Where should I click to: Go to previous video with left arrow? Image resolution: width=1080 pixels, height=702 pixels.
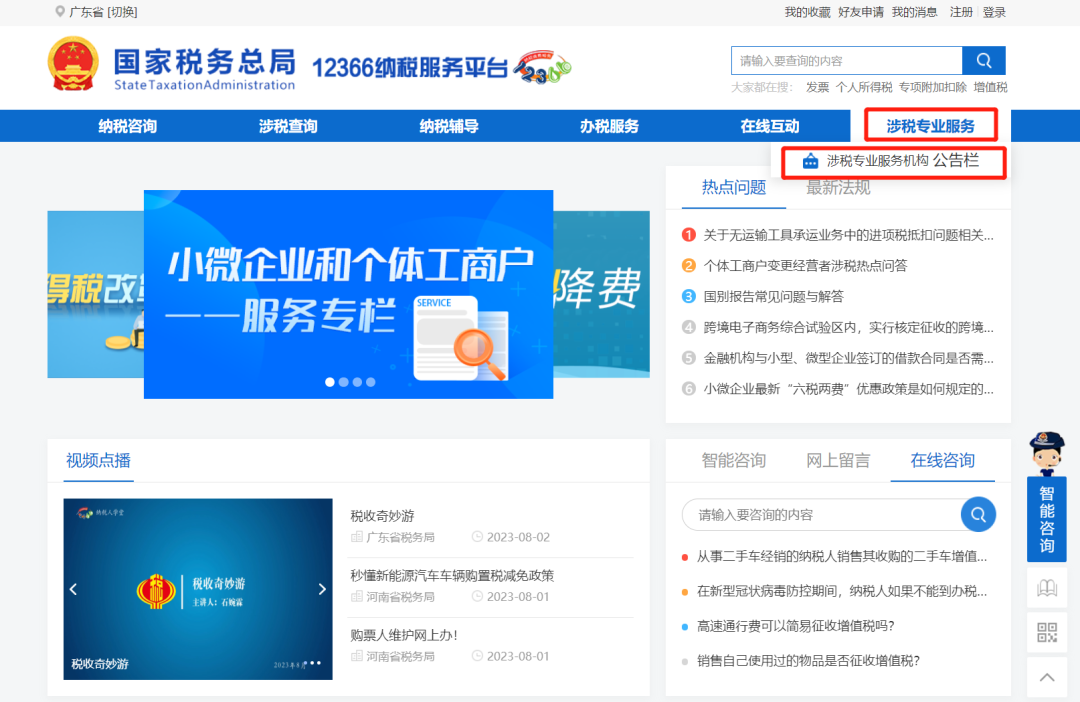tap(74, 589)
